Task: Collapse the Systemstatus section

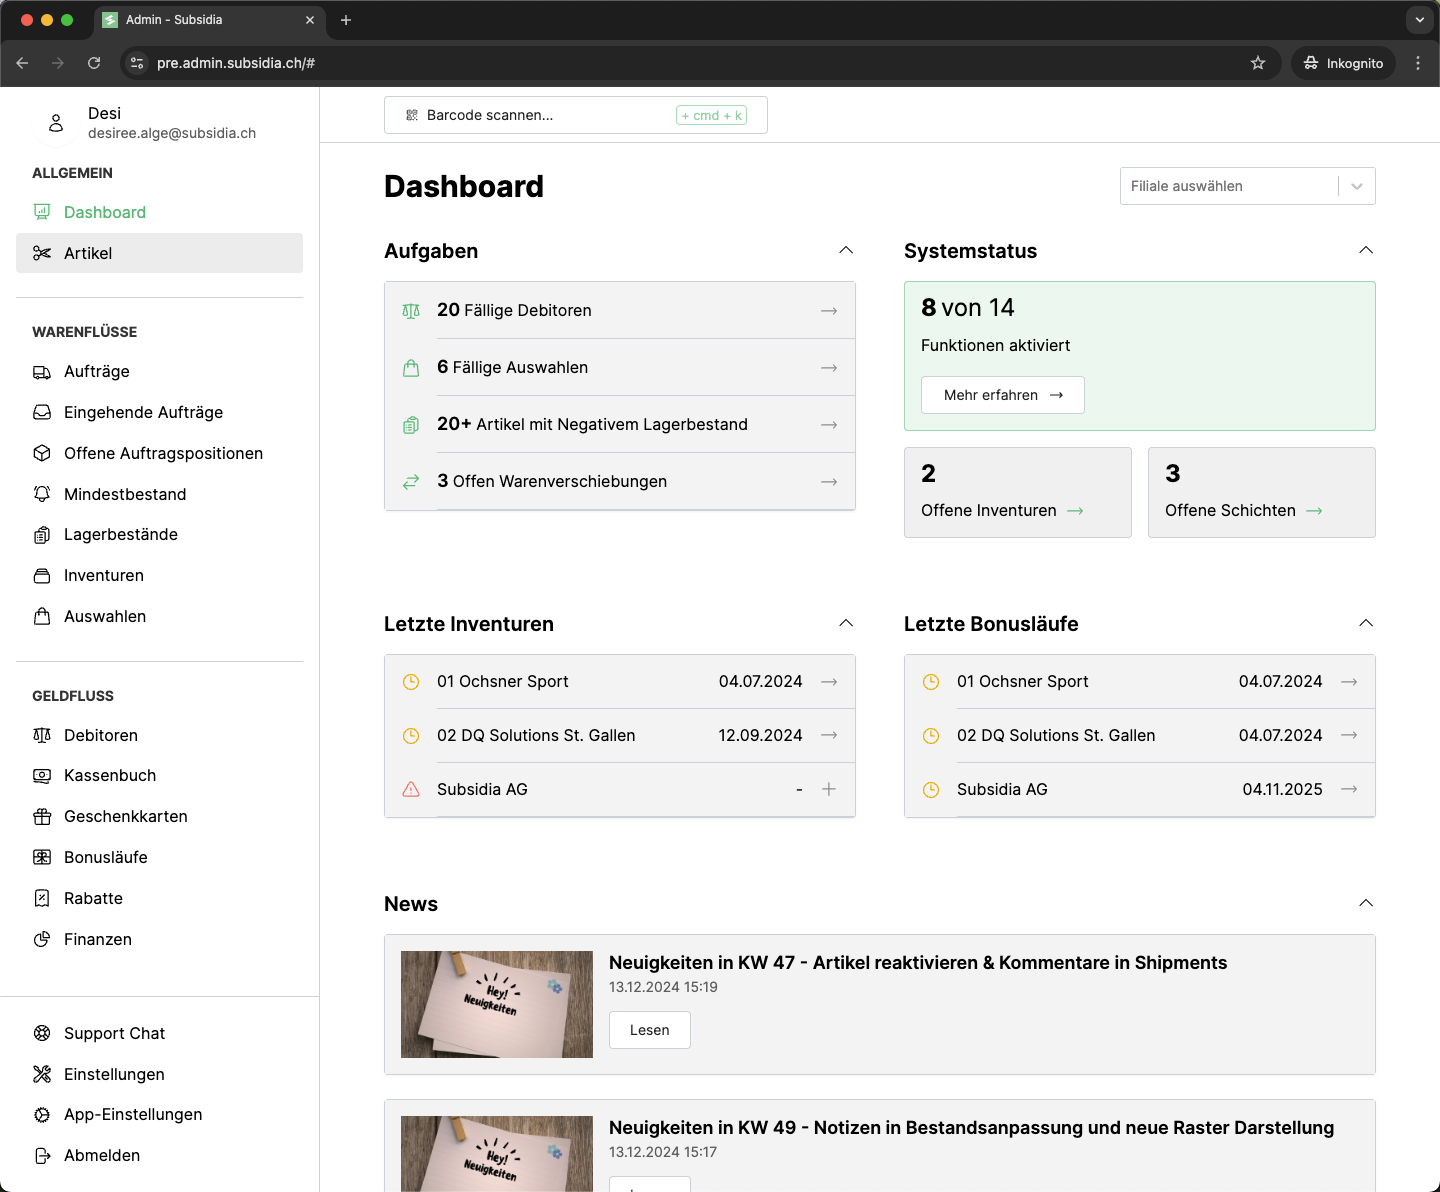Action: 1366,250
